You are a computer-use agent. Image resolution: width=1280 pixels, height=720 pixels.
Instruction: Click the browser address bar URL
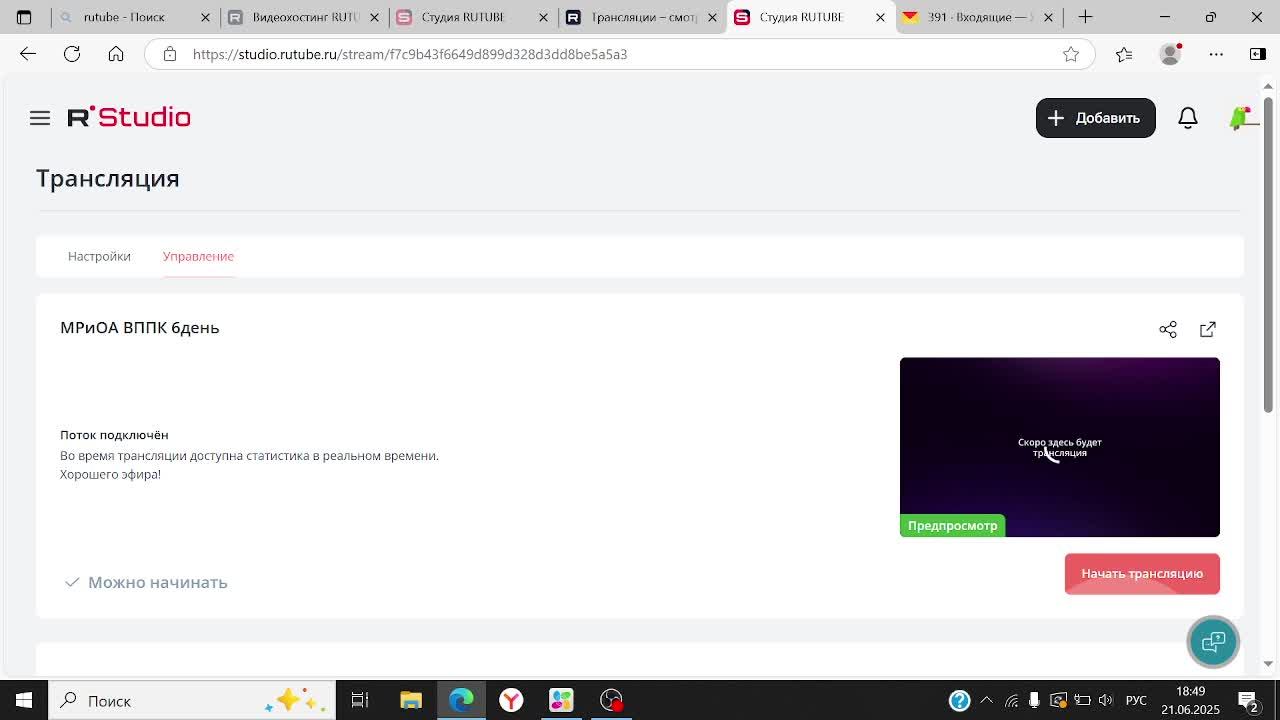(410, 54)
